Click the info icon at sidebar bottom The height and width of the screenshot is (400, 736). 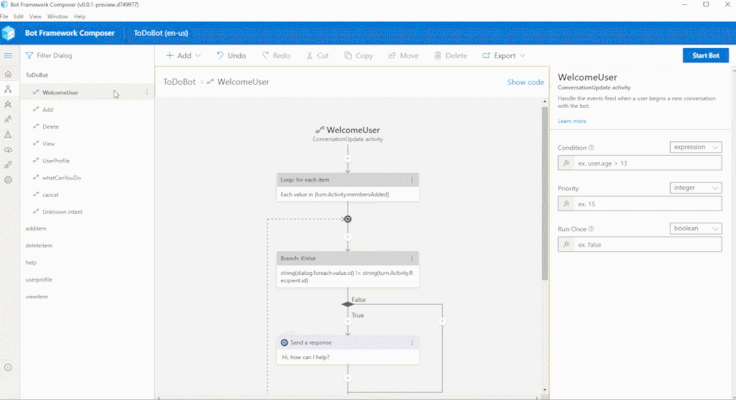tap(8, 368)
